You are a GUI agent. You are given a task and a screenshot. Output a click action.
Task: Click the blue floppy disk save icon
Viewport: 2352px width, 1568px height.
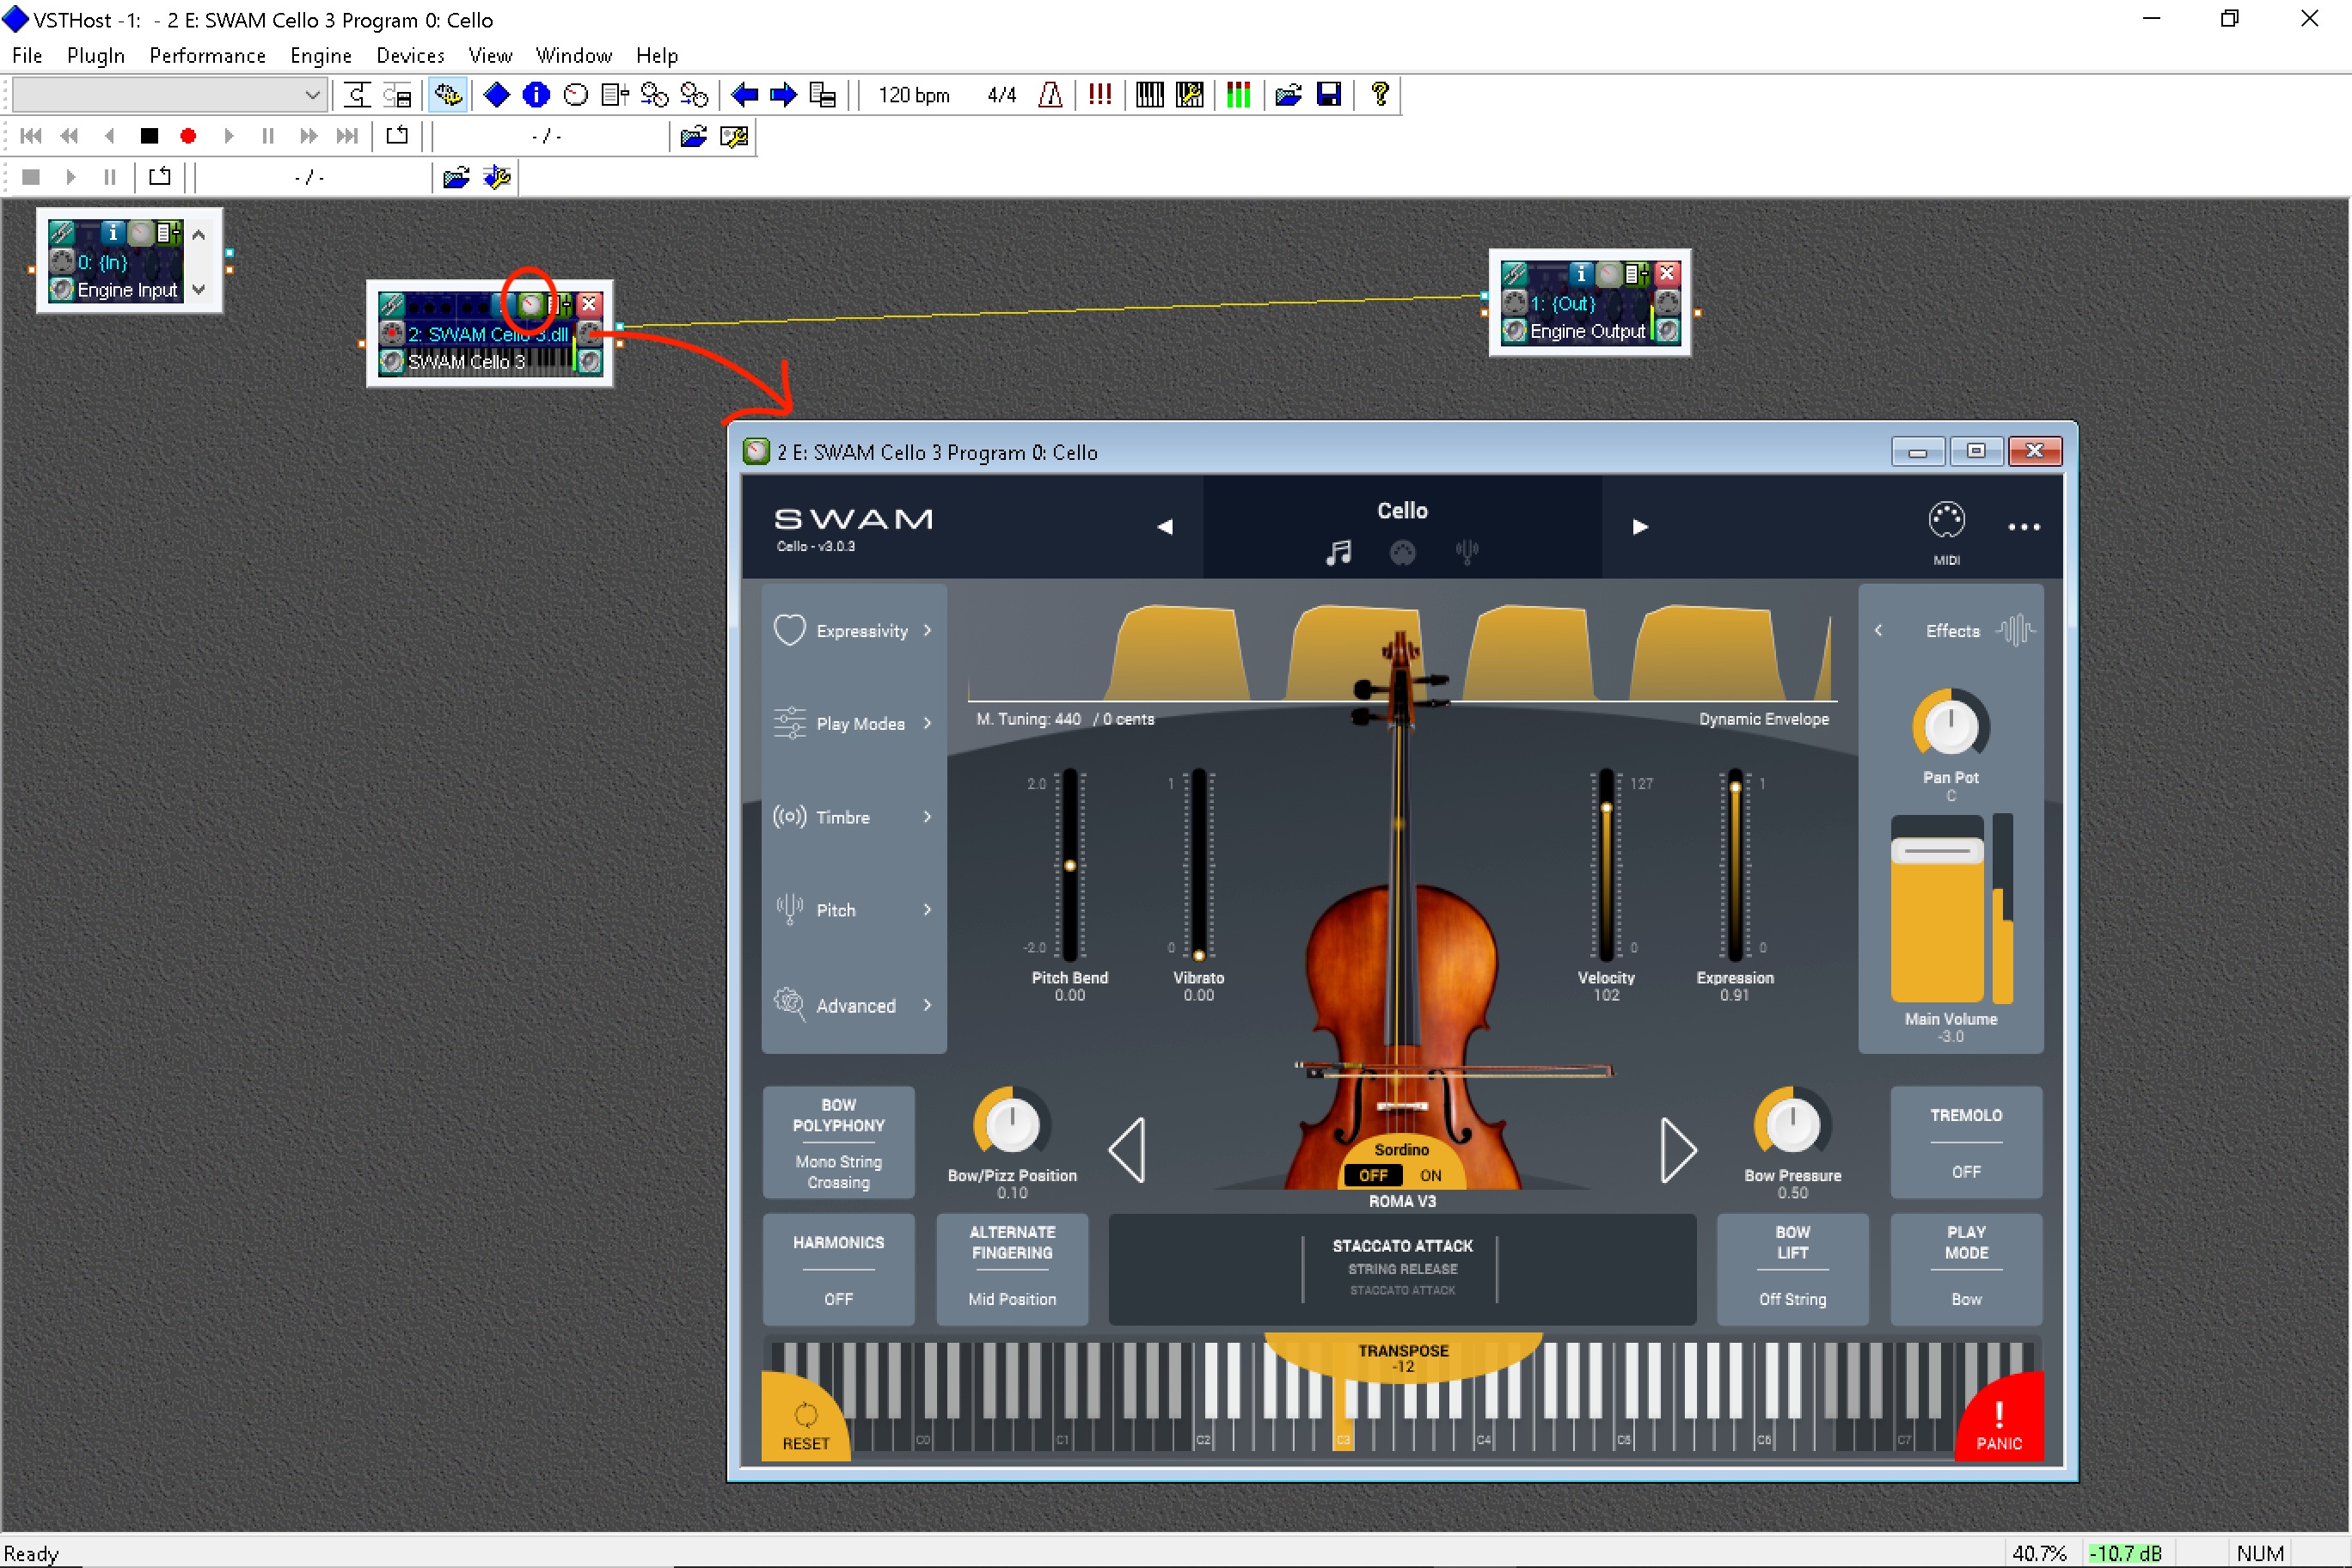(x=1329, y=95)
